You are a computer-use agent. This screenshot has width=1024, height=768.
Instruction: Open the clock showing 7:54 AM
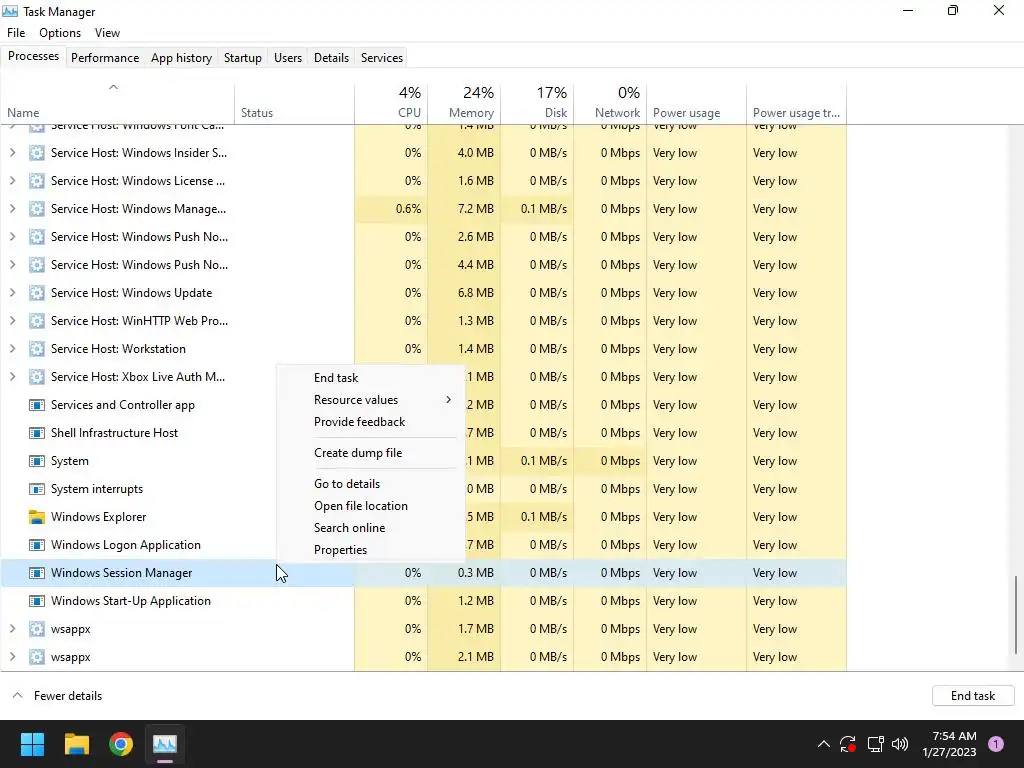click(950, 744)
